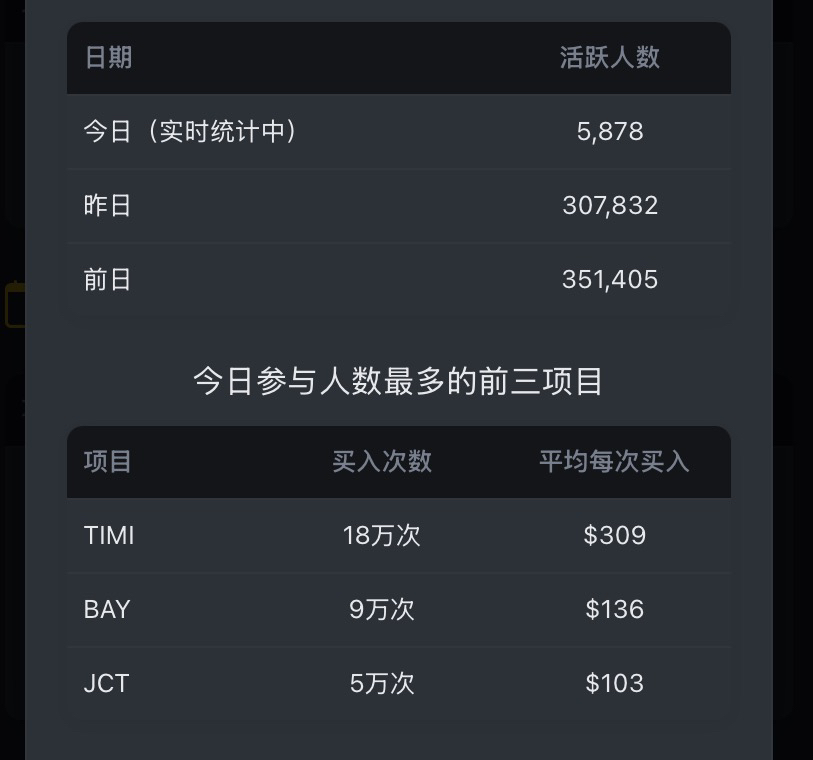813x760 pixels.
Task: Click the $309 average buy value
Action: [614, 536]
